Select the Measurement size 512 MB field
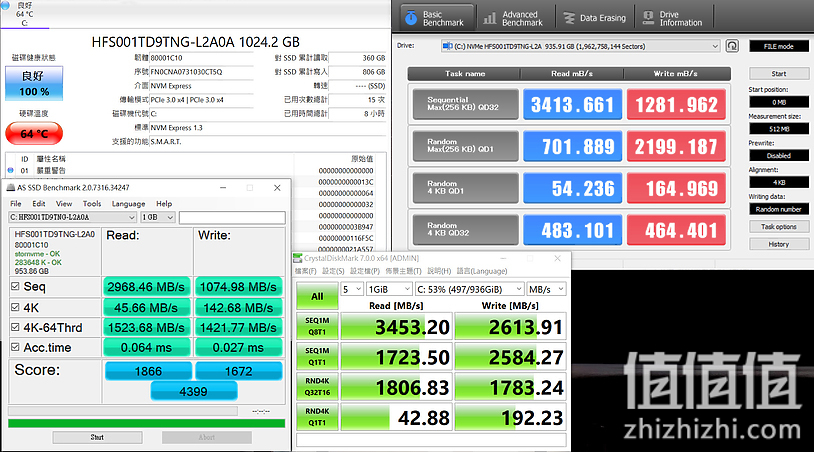The width and height of the screenshot is (814, 452). click(779, 129)
